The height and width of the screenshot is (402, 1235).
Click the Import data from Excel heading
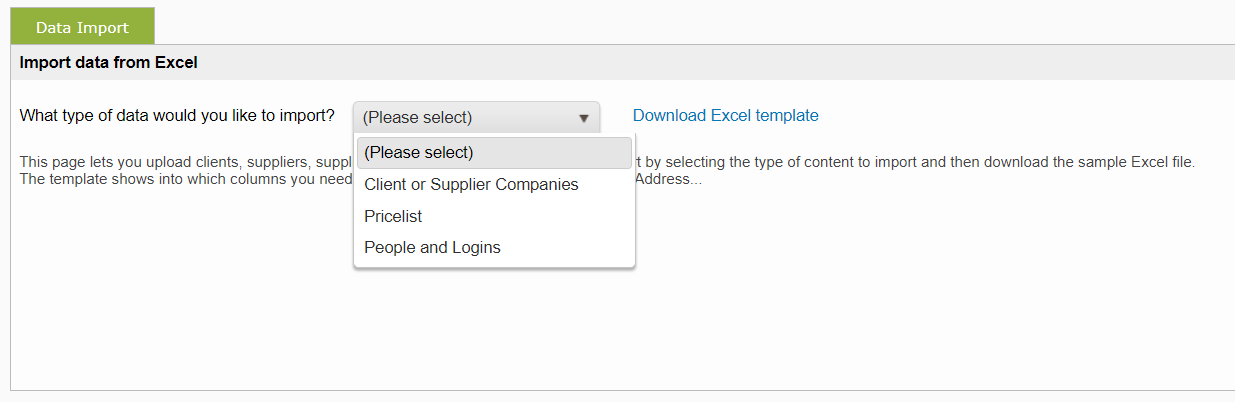click(x=109, y=63)
